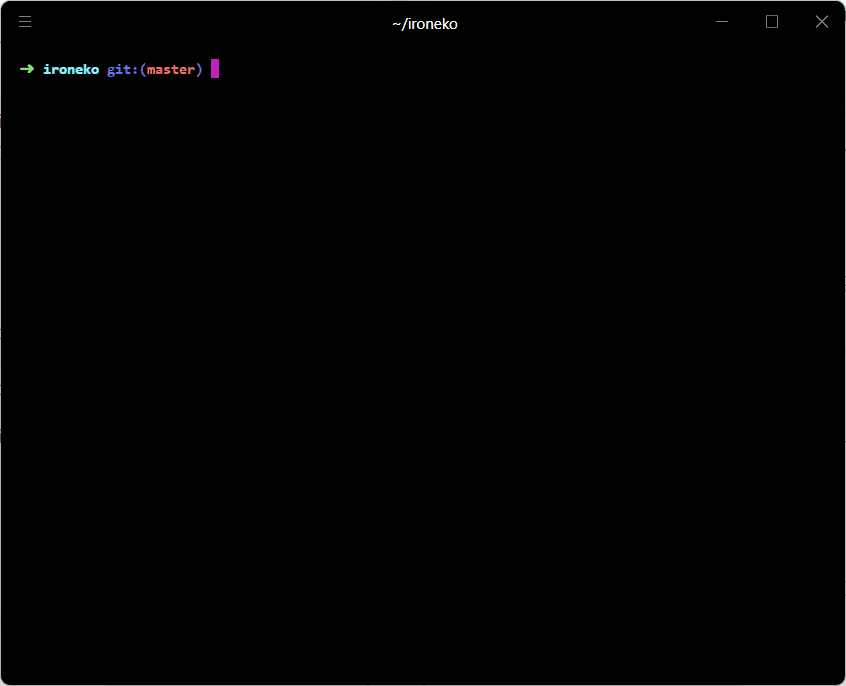846x686 pixels.
Task: Click the blank line space right of cursor
Action: pos(500,69)
